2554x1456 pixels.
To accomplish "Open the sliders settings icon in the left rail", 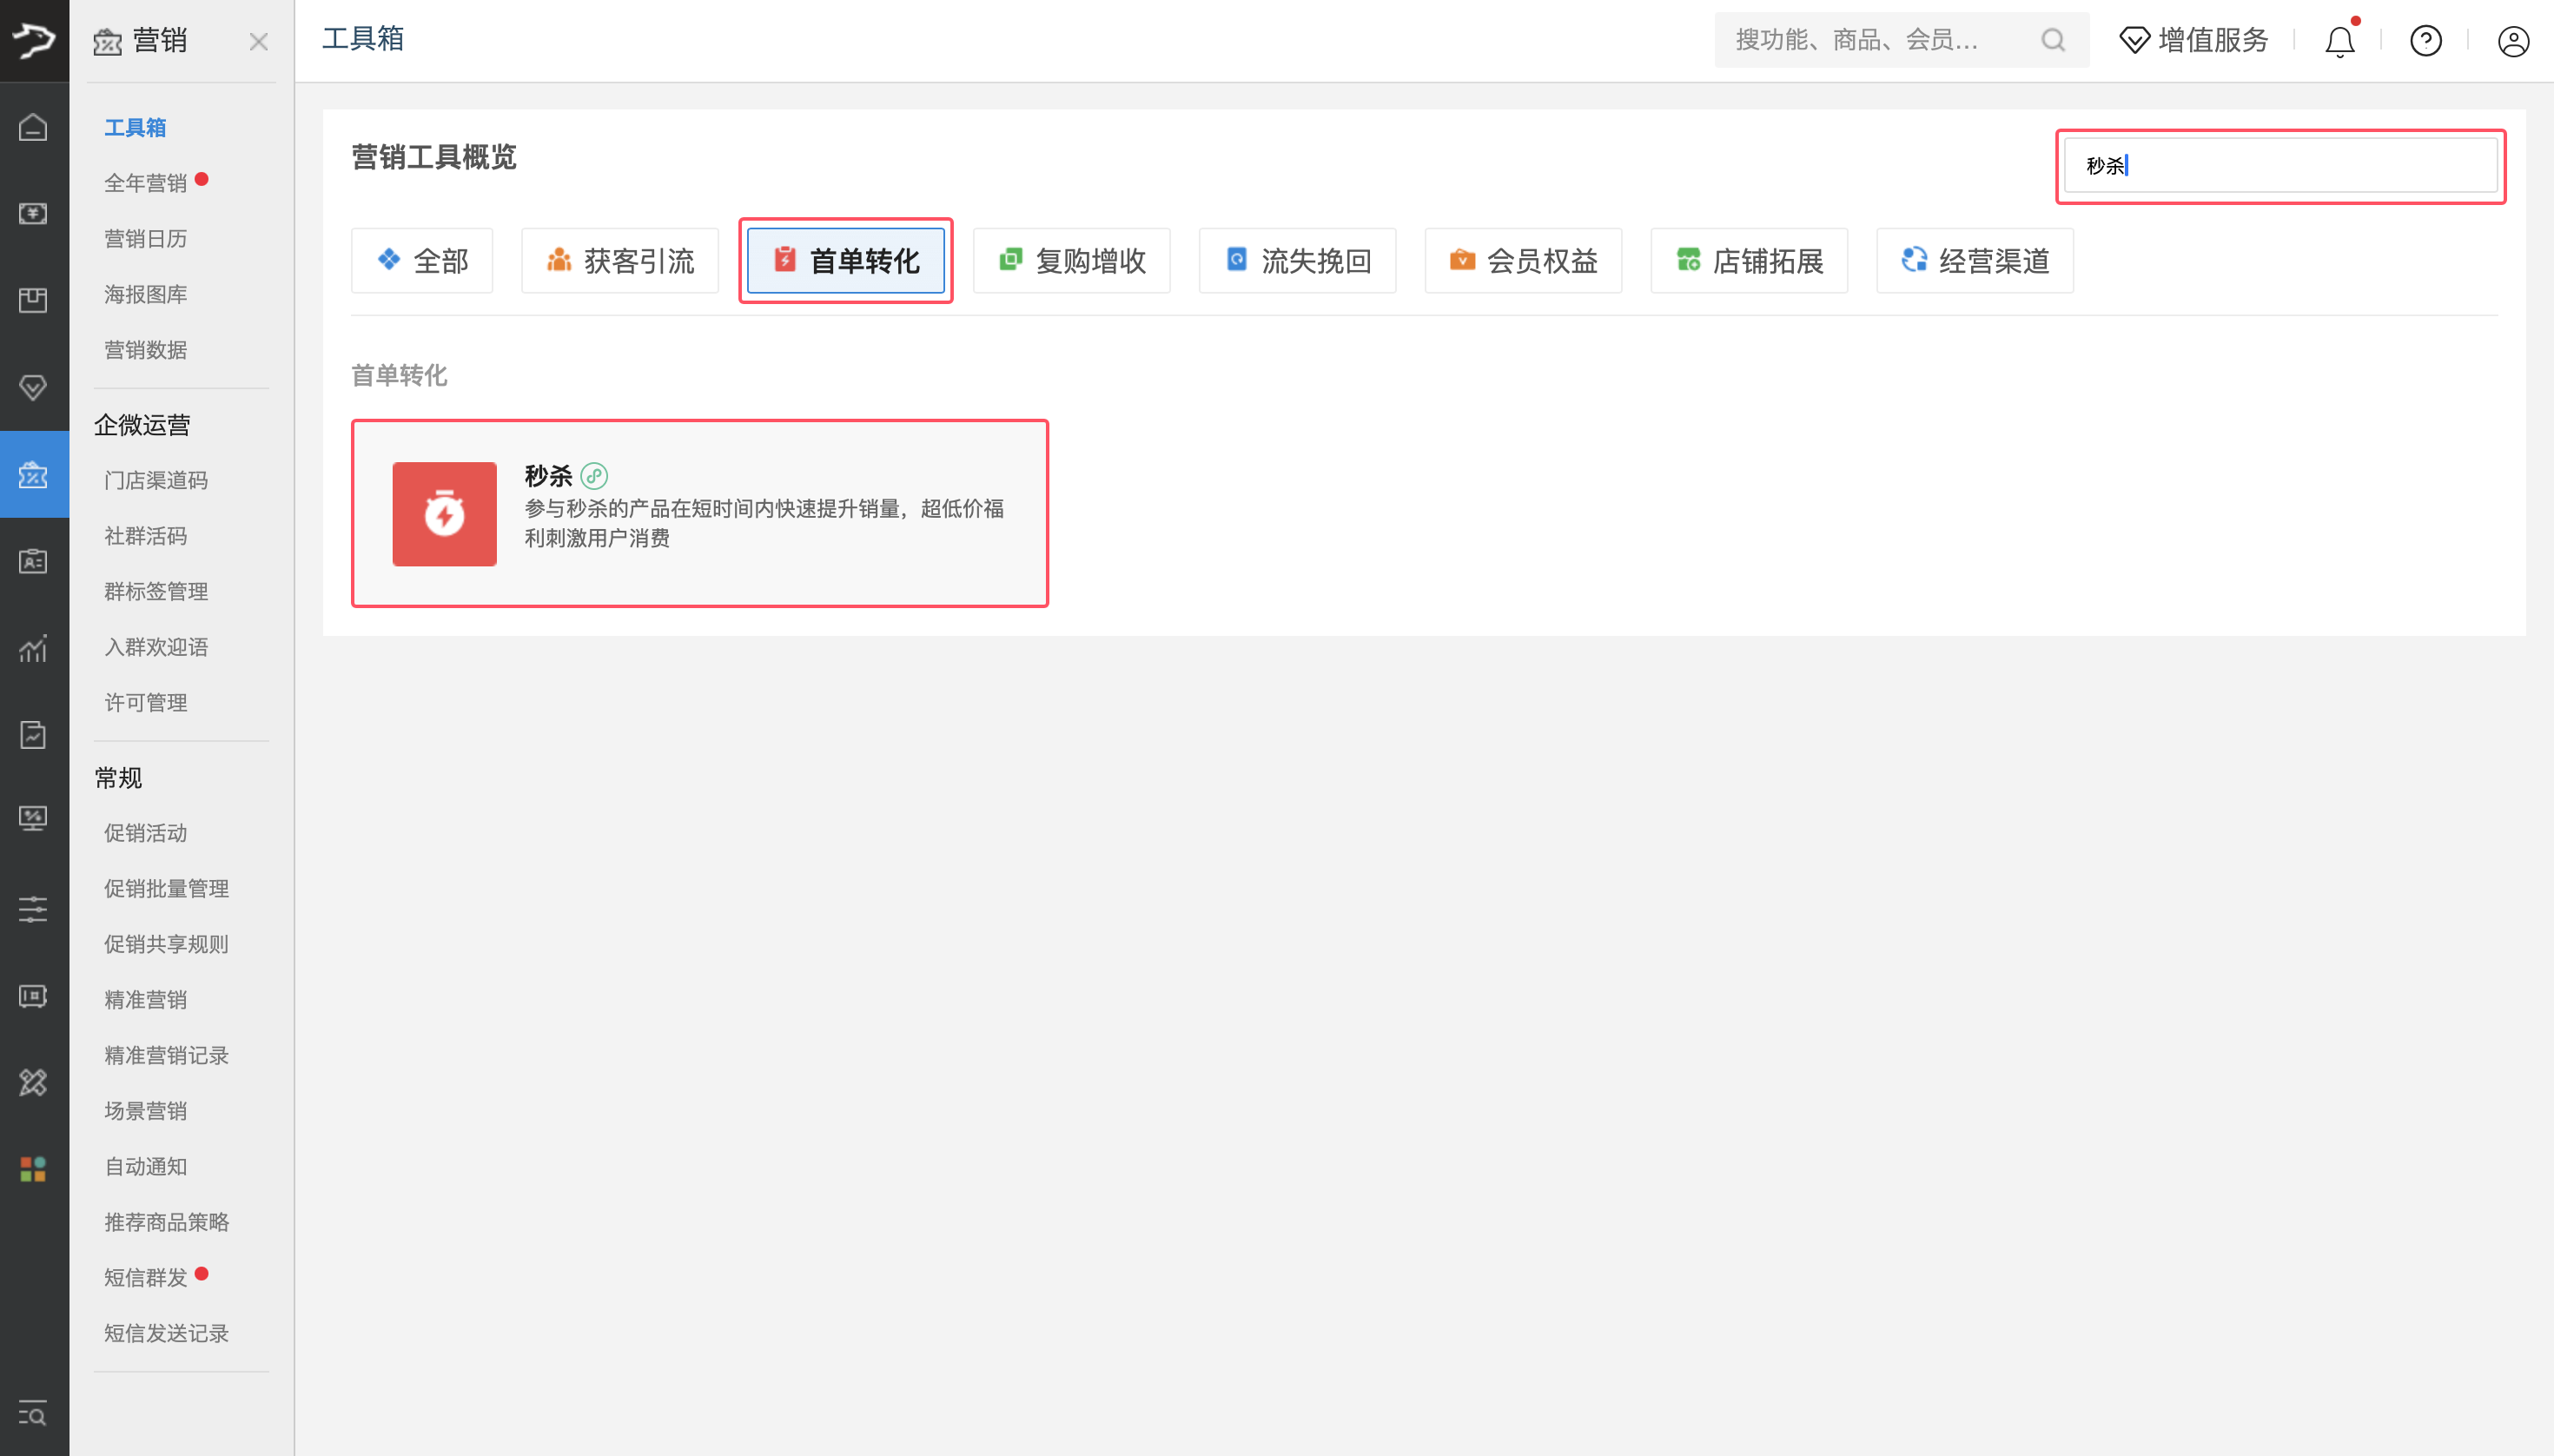I will click(33, 909).
